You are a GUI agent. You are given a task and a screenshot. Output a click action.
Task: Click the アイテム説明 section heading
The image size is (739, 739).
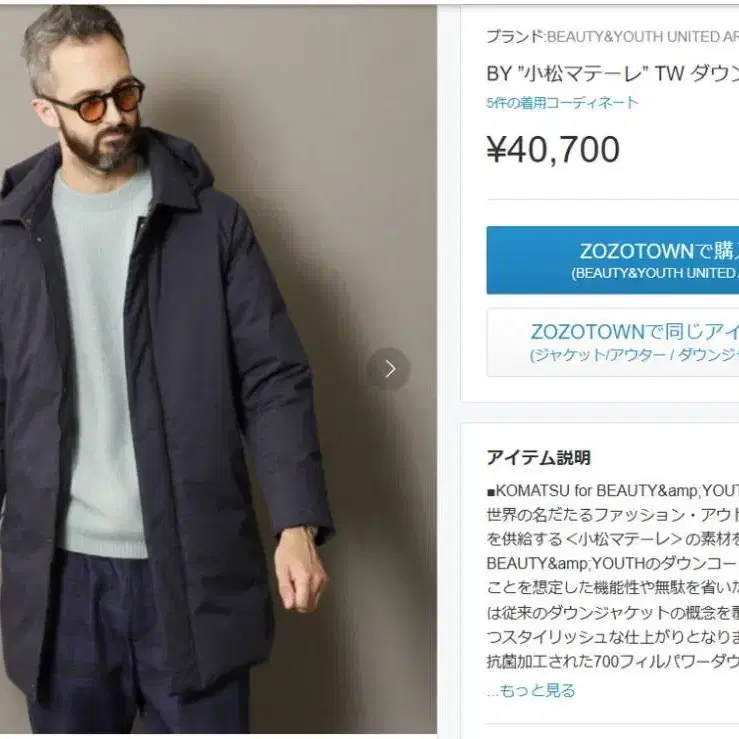(539, 458)
